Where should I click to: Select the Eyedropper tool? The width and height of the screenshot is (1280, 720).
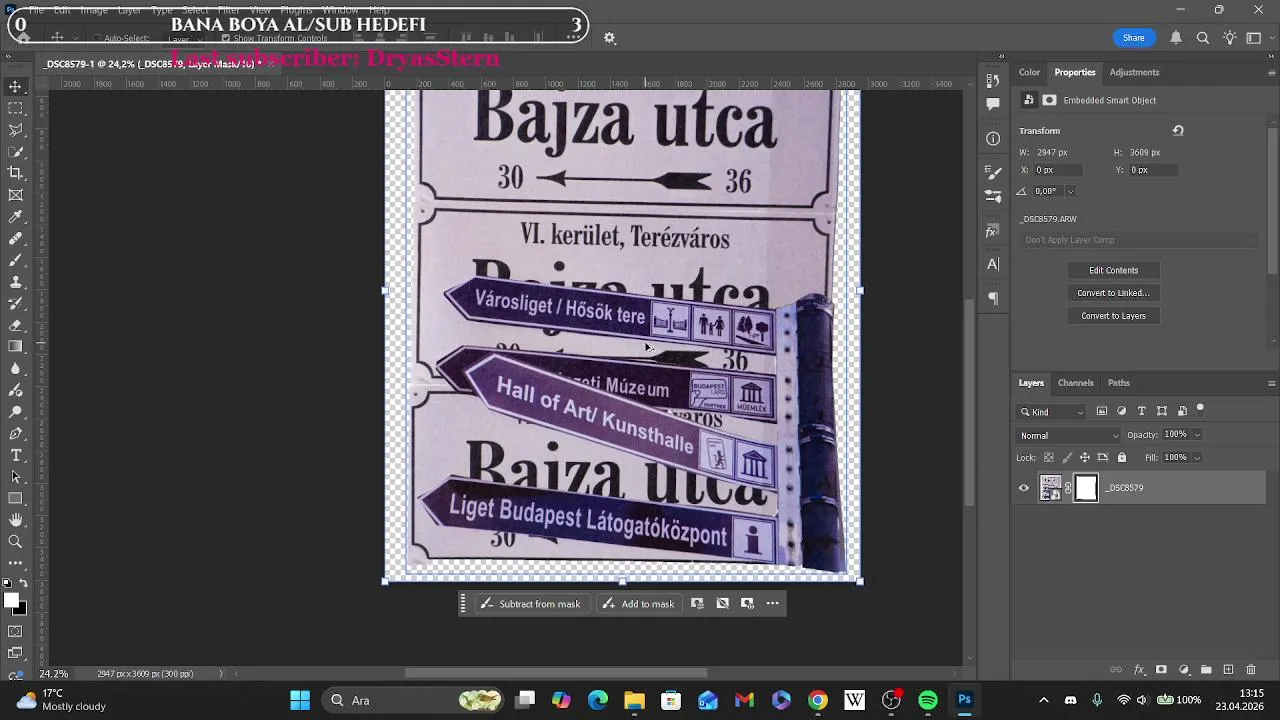[x=16, y=217]
